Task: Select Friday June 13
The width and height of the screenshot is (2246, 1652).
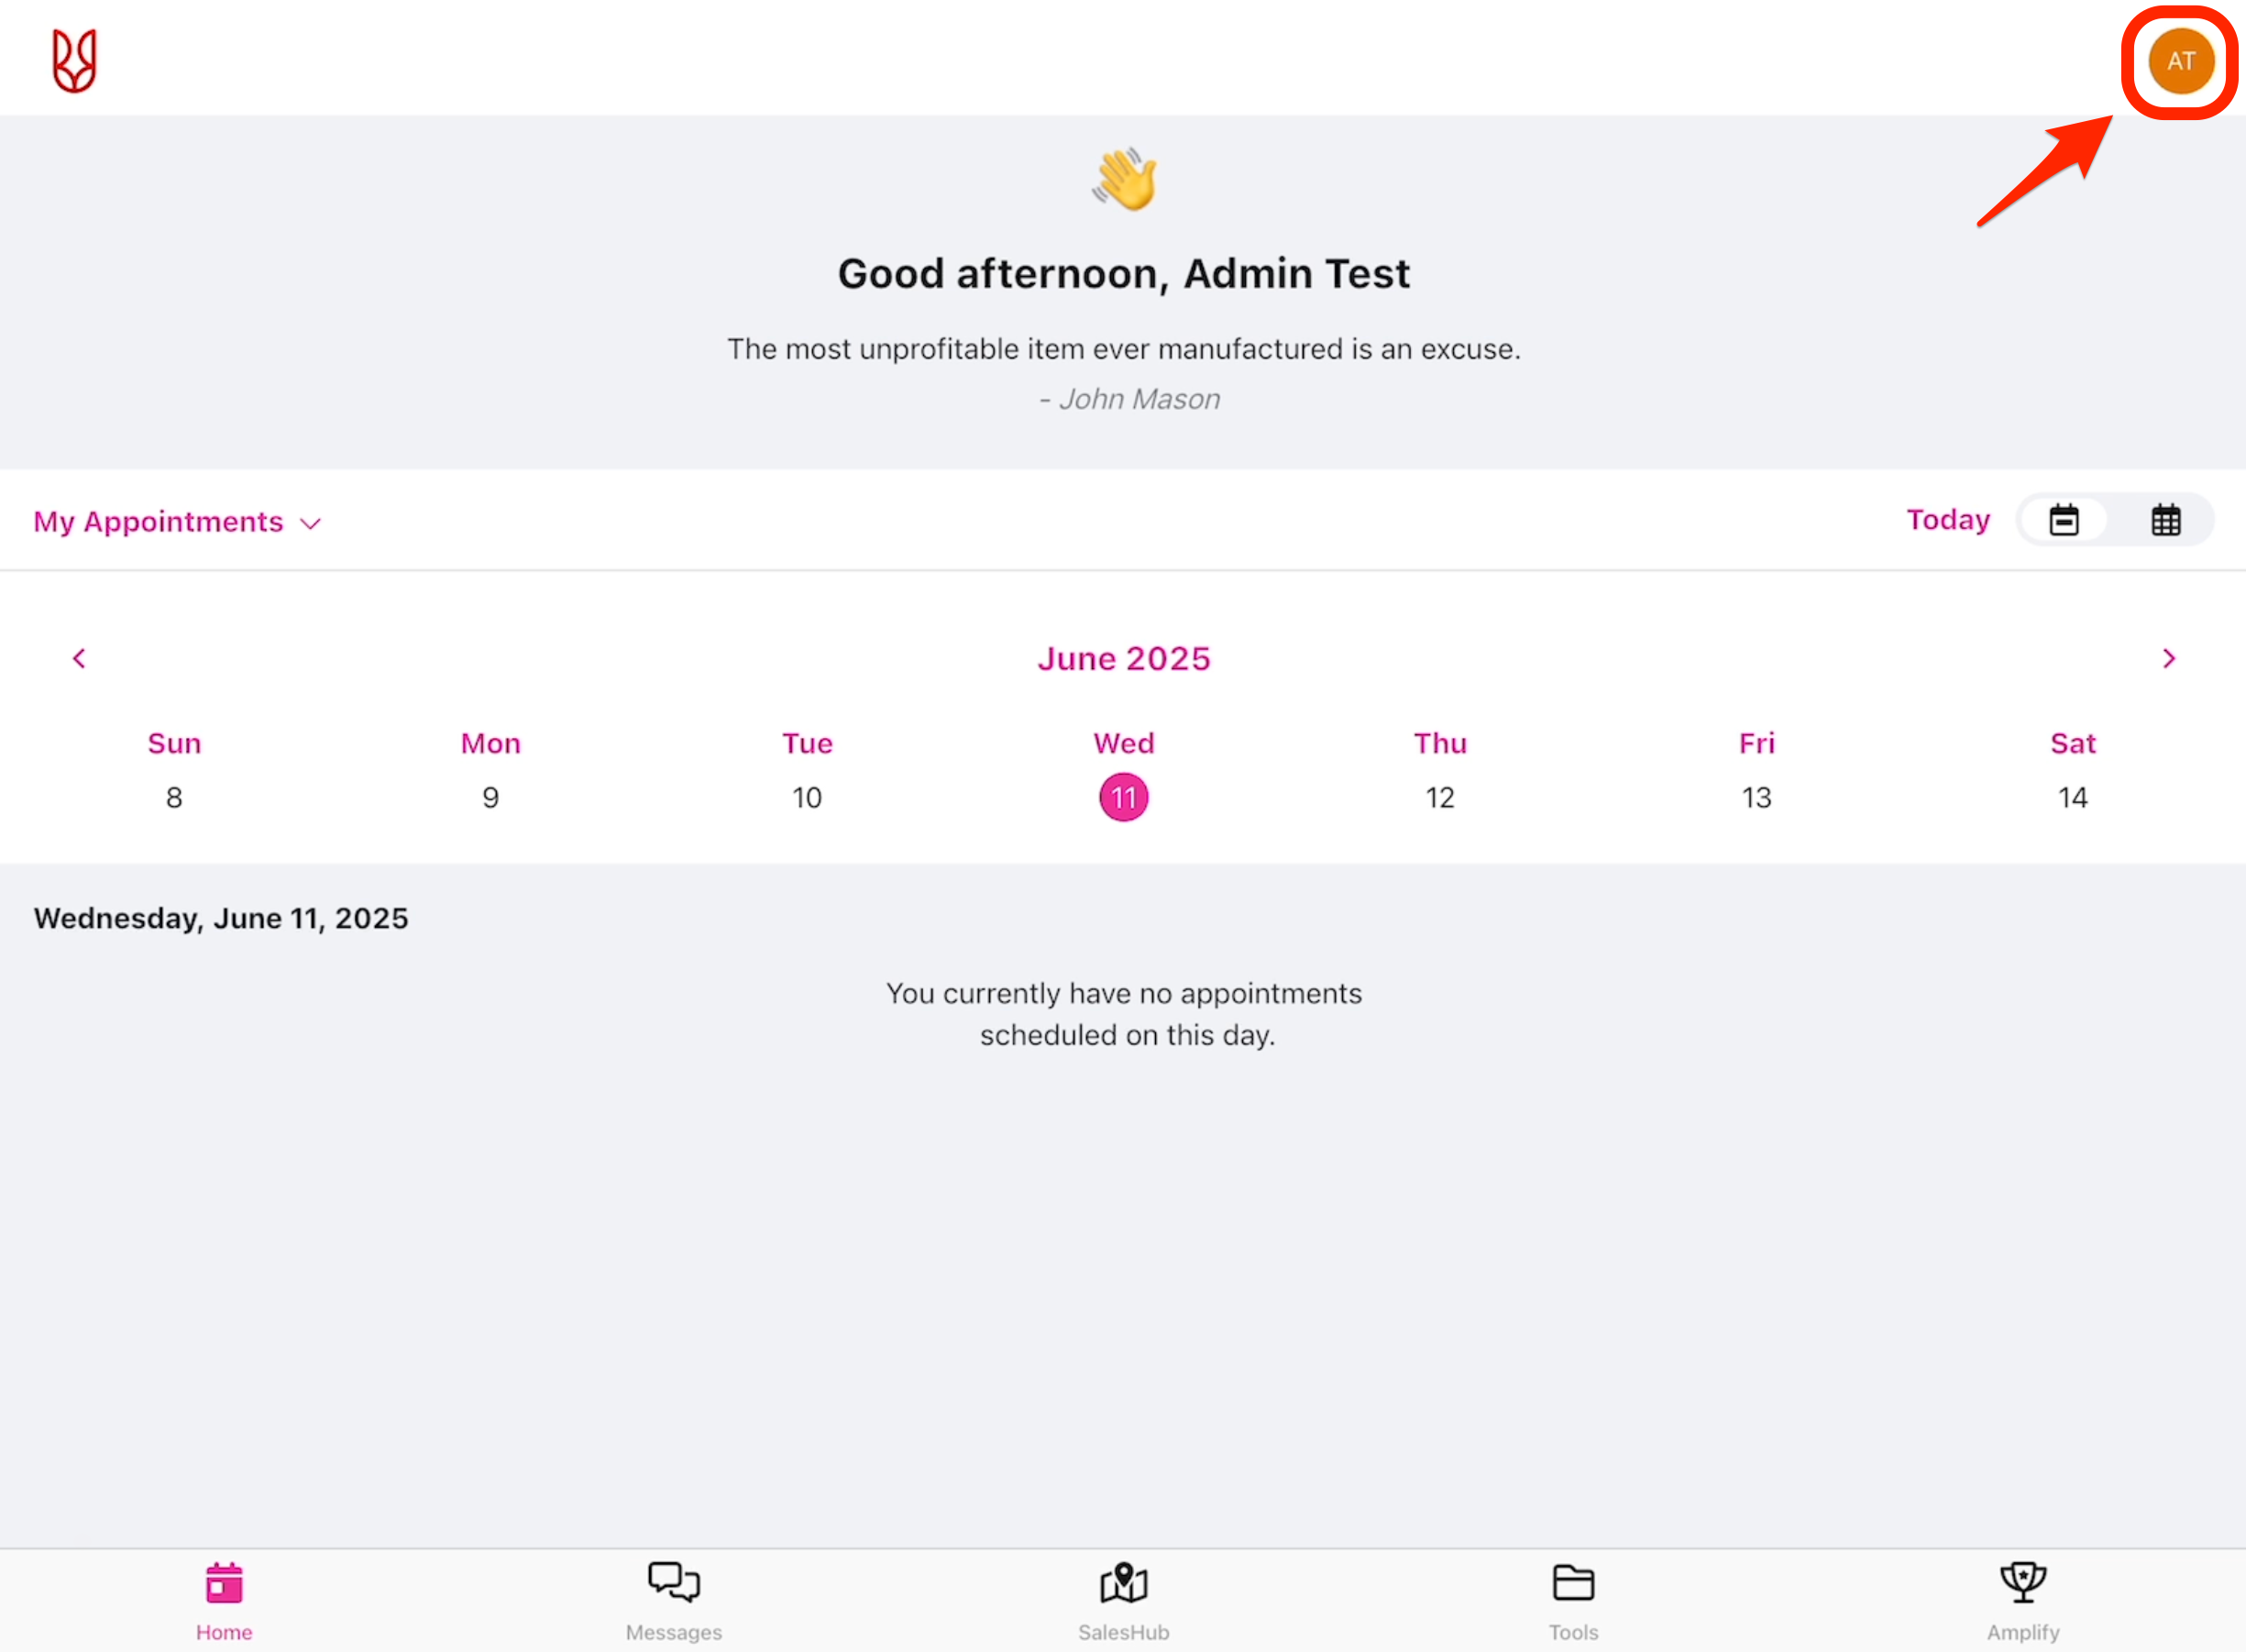Action: 1756,797
